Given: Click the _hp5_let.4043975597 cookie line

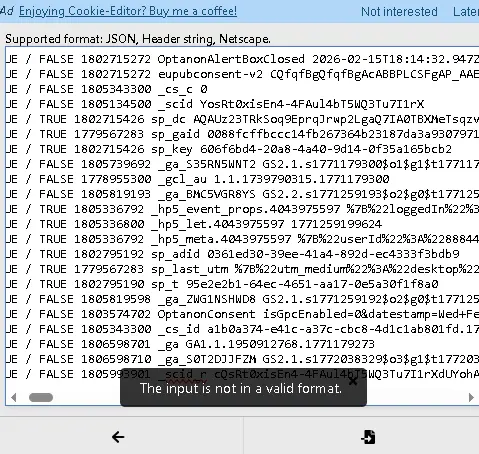Looking at the screenshot, I should click(194, 224).
